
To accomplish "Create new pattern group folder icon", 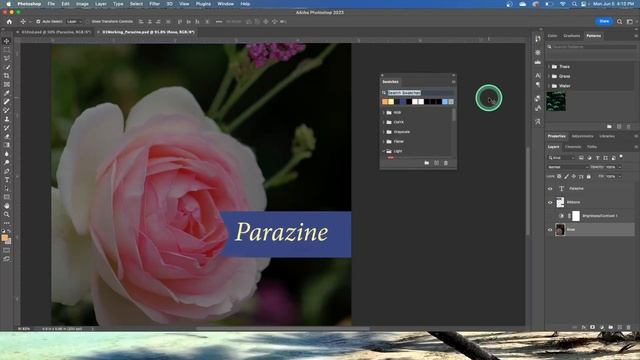I will 609,127.
